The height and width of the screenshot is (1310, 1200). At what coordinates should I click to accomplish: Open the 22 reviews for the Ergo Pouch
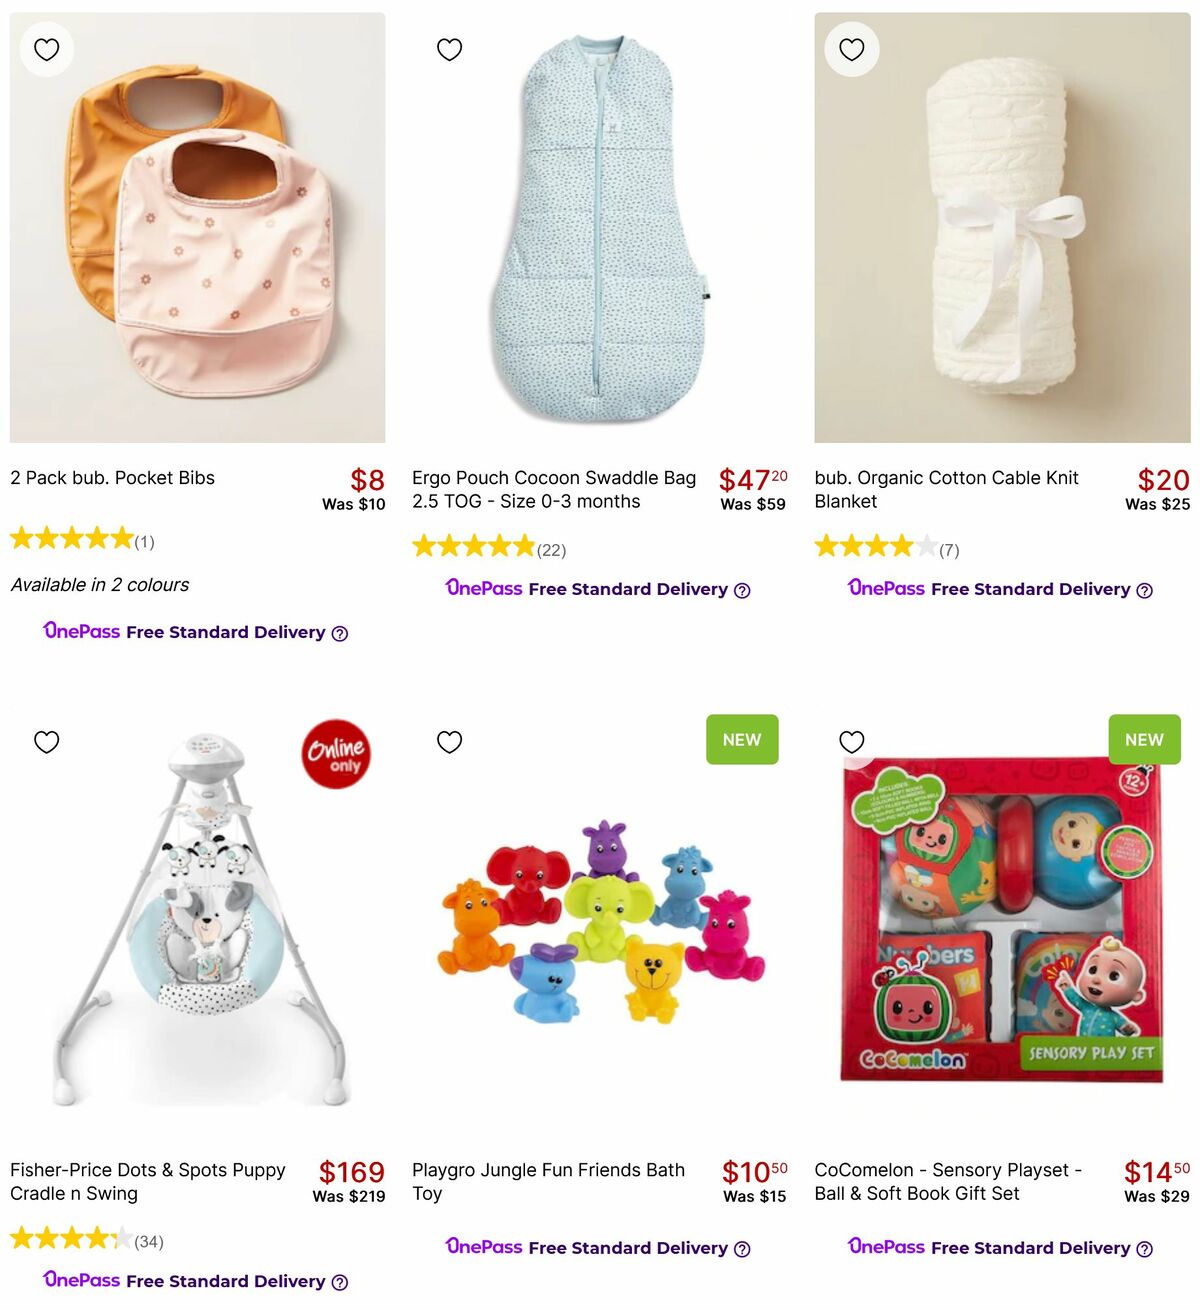click(x=551, y=549)
